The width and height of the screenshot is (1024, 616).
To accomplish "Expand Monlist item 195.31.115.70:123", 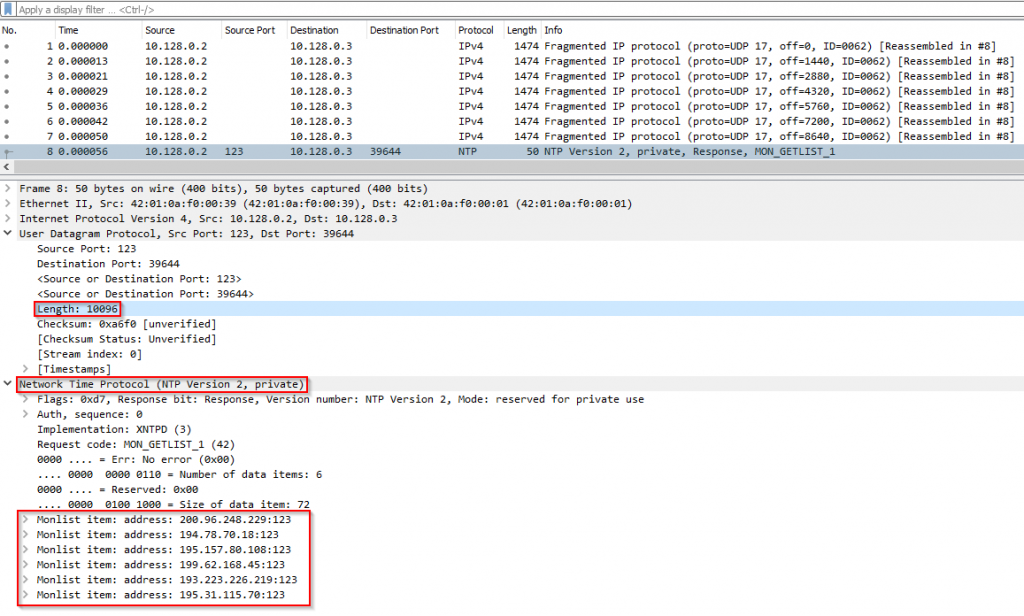I will (x=25, y=594).
